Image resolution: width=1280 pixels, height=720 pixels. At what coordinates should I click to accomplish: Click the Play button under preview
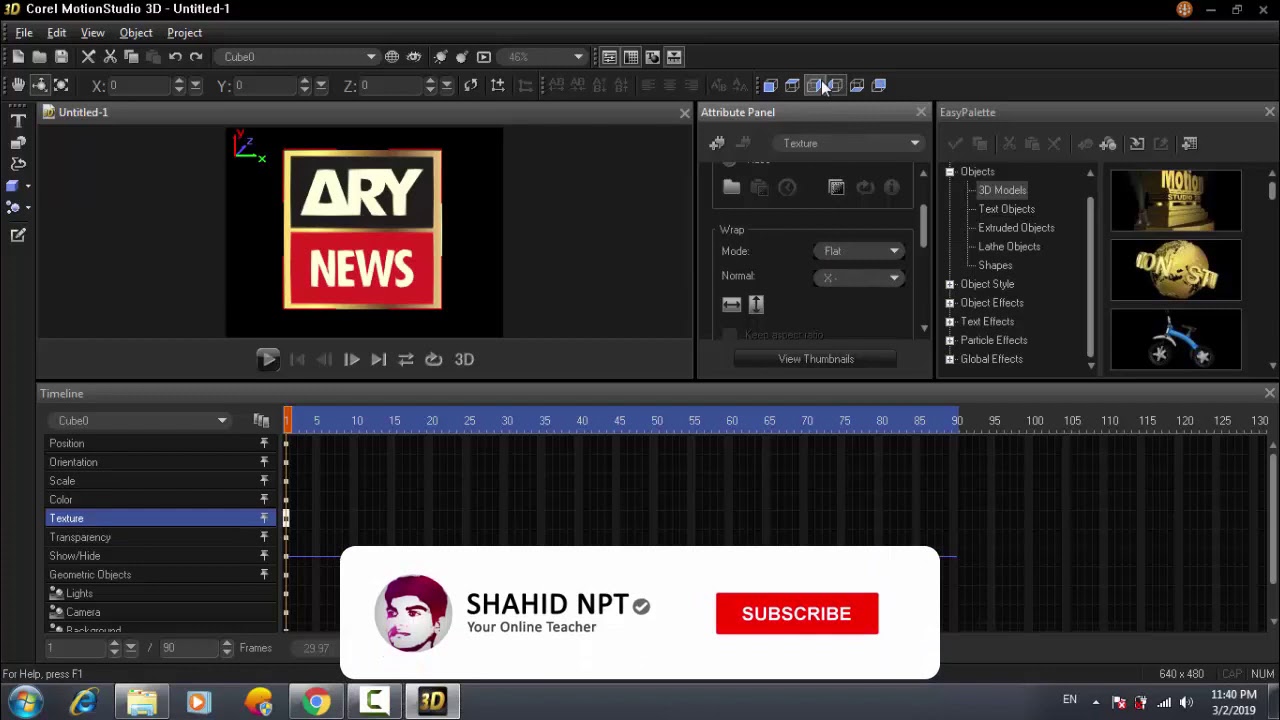point(267,360)
